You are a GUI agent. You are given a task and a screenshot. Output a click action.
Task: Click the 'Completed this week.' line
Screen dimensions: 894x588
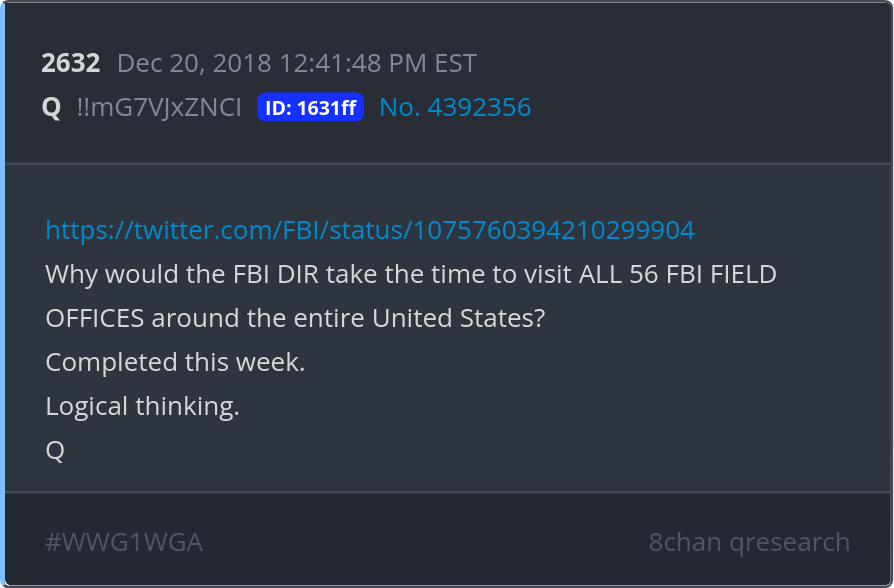(175, 362)
